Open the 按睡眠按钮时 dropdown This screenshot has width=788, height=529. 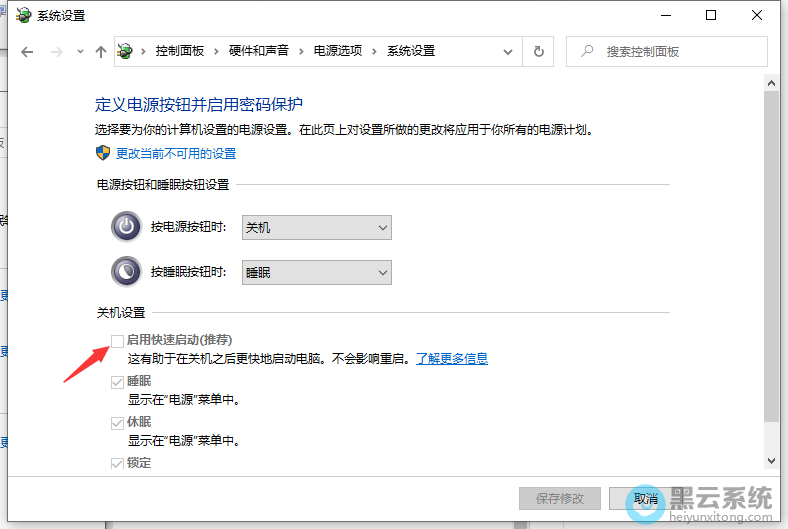click(317, 272)
